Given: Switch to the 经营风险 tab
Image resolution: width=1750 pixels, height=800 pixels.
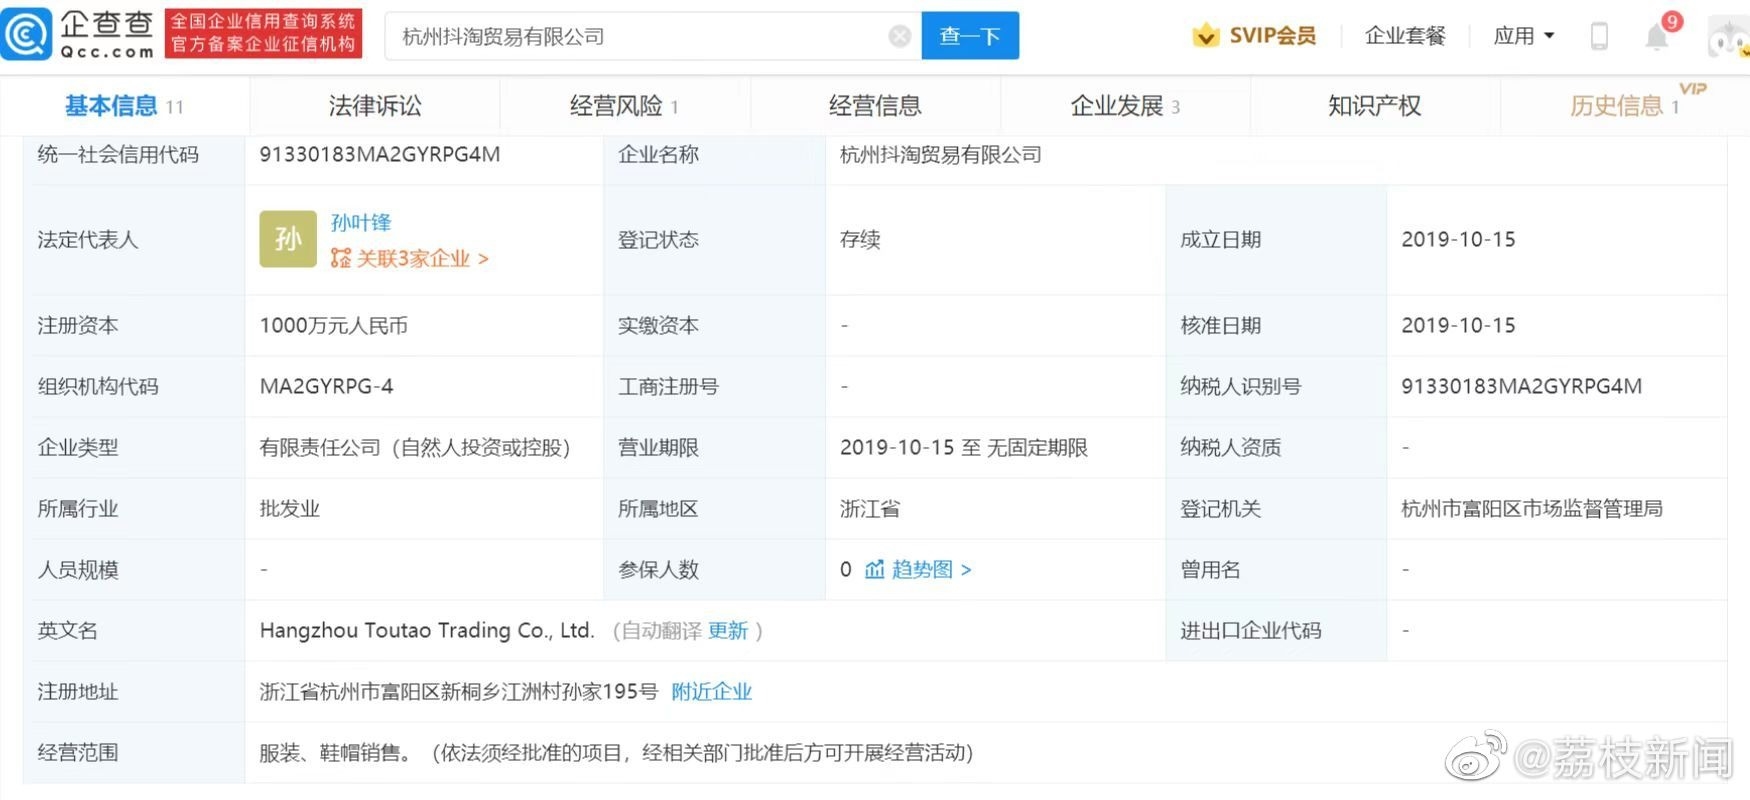Looking at the screenshot, I should 625,105.
